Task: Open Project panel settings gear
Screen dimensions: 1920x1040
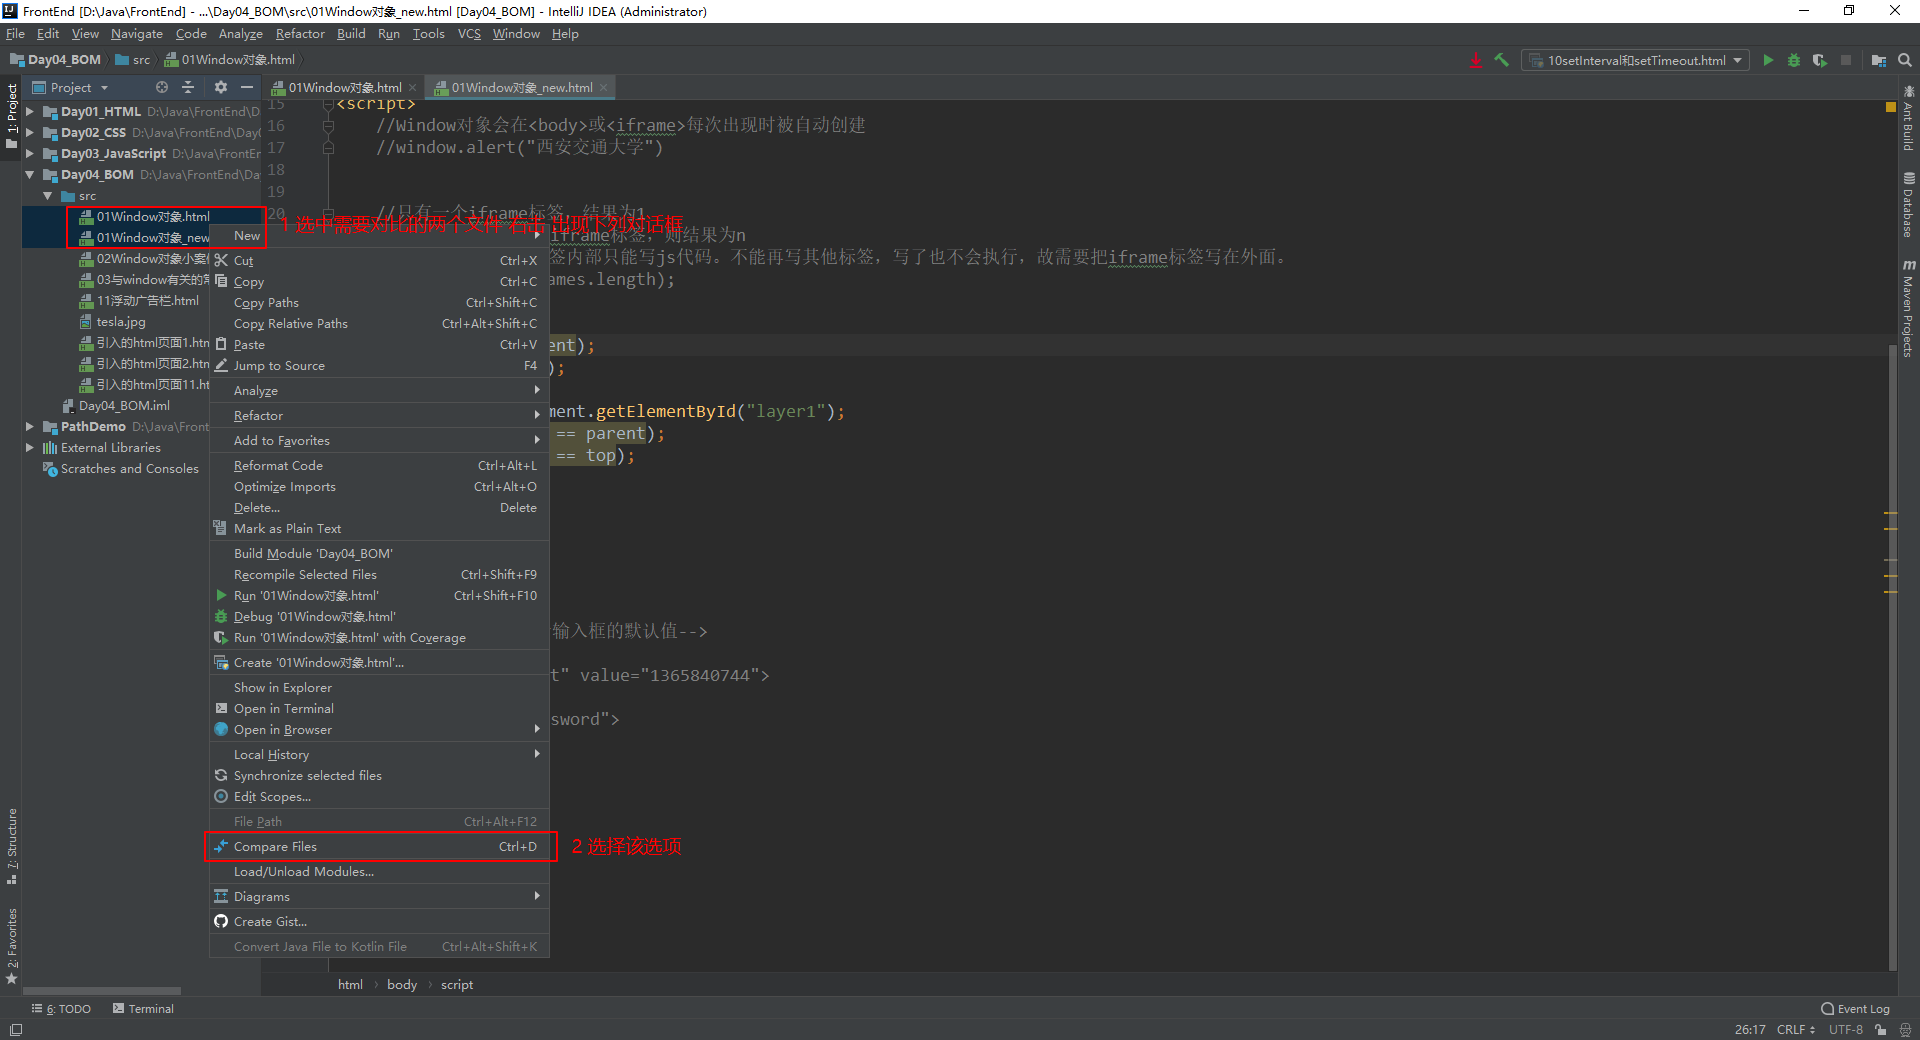Action: click(x=221, y=87)
